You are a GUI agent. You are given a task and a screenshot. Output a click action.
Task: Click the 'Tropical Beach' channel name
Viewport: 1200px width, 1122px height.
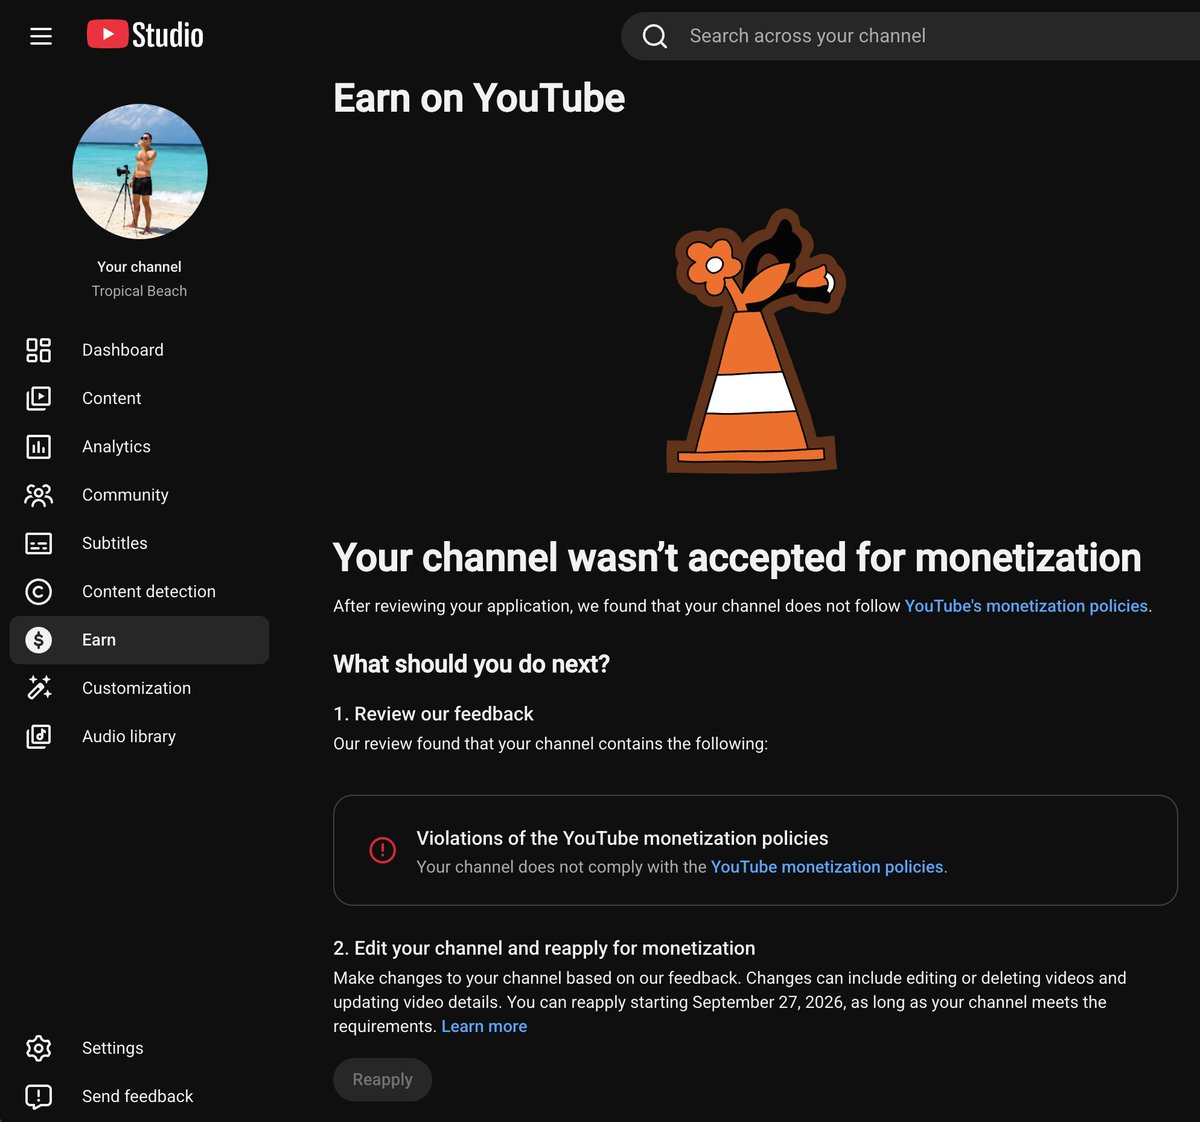click(139, 291)
